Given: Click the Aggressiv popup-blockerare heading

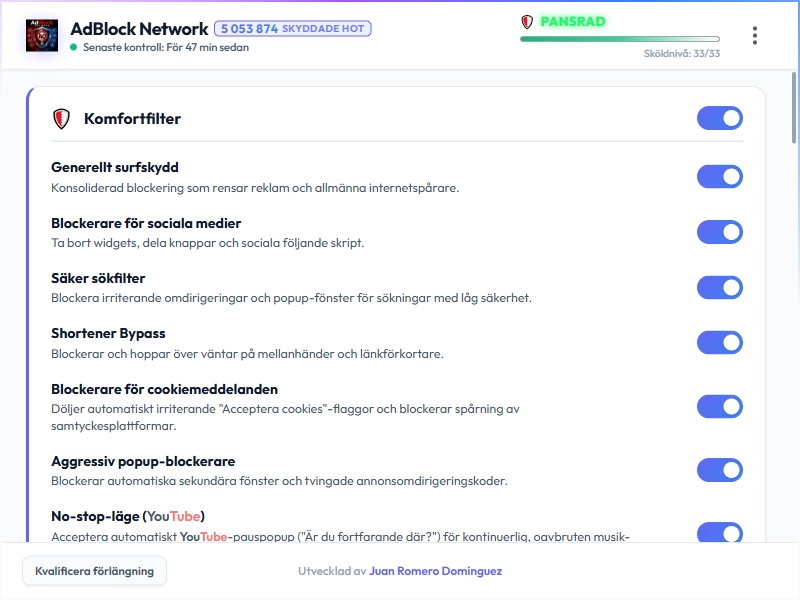Looking at the screenshot, I should coord(143,461).
